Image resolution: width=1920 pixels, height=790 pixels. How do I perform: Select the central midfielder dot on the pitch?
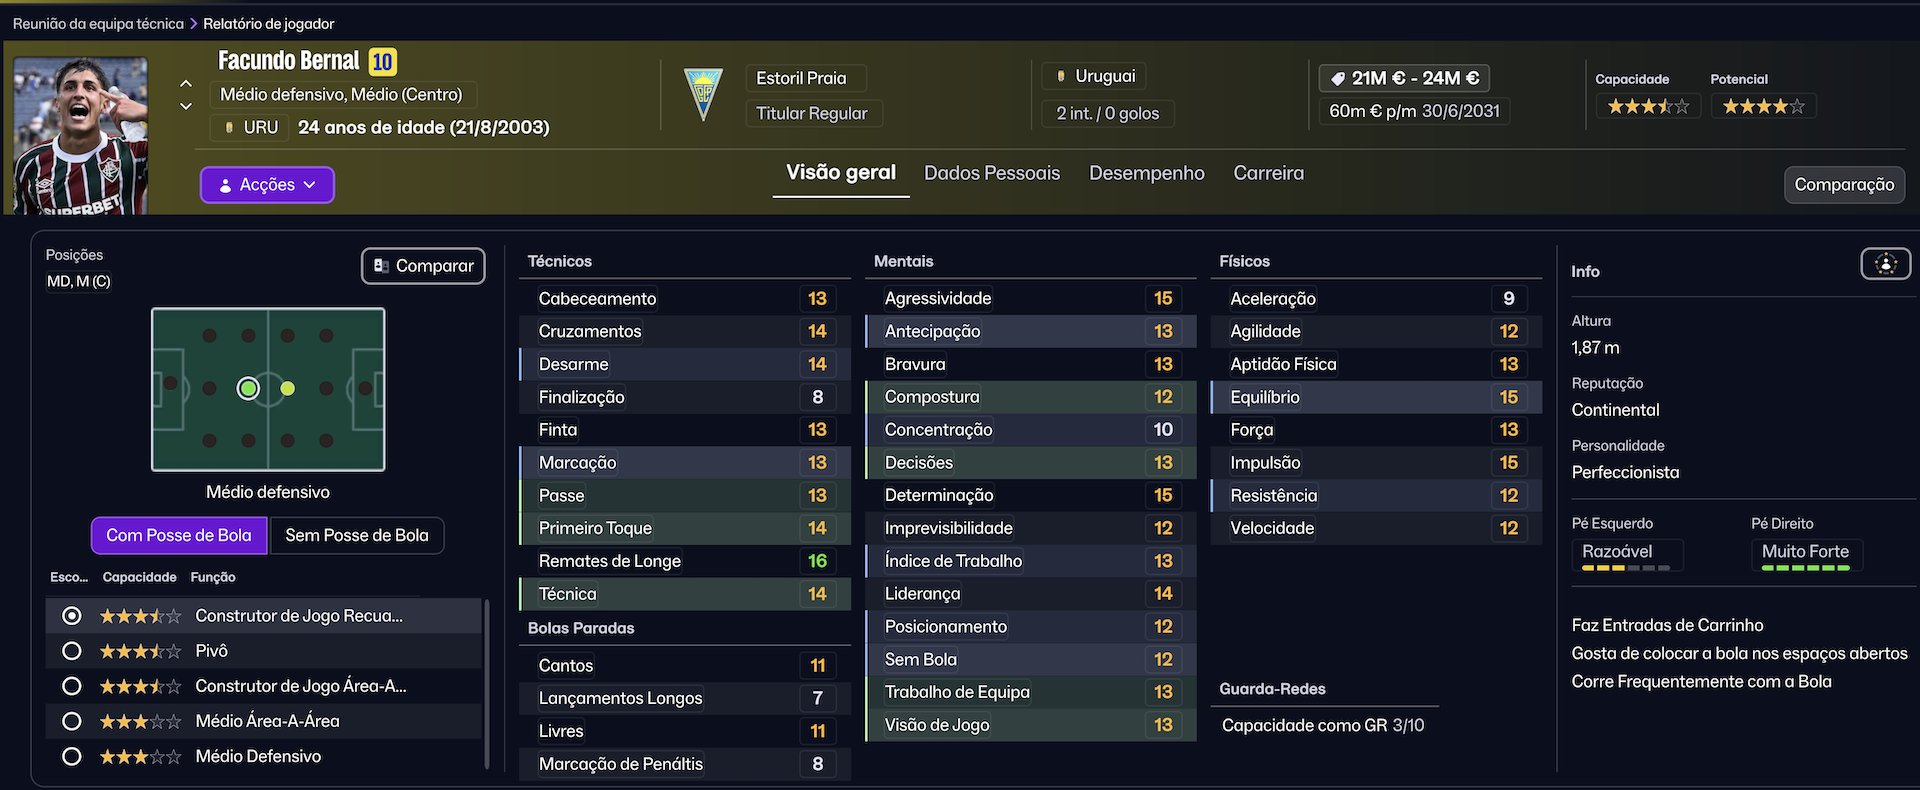click(x=288, y=388)
